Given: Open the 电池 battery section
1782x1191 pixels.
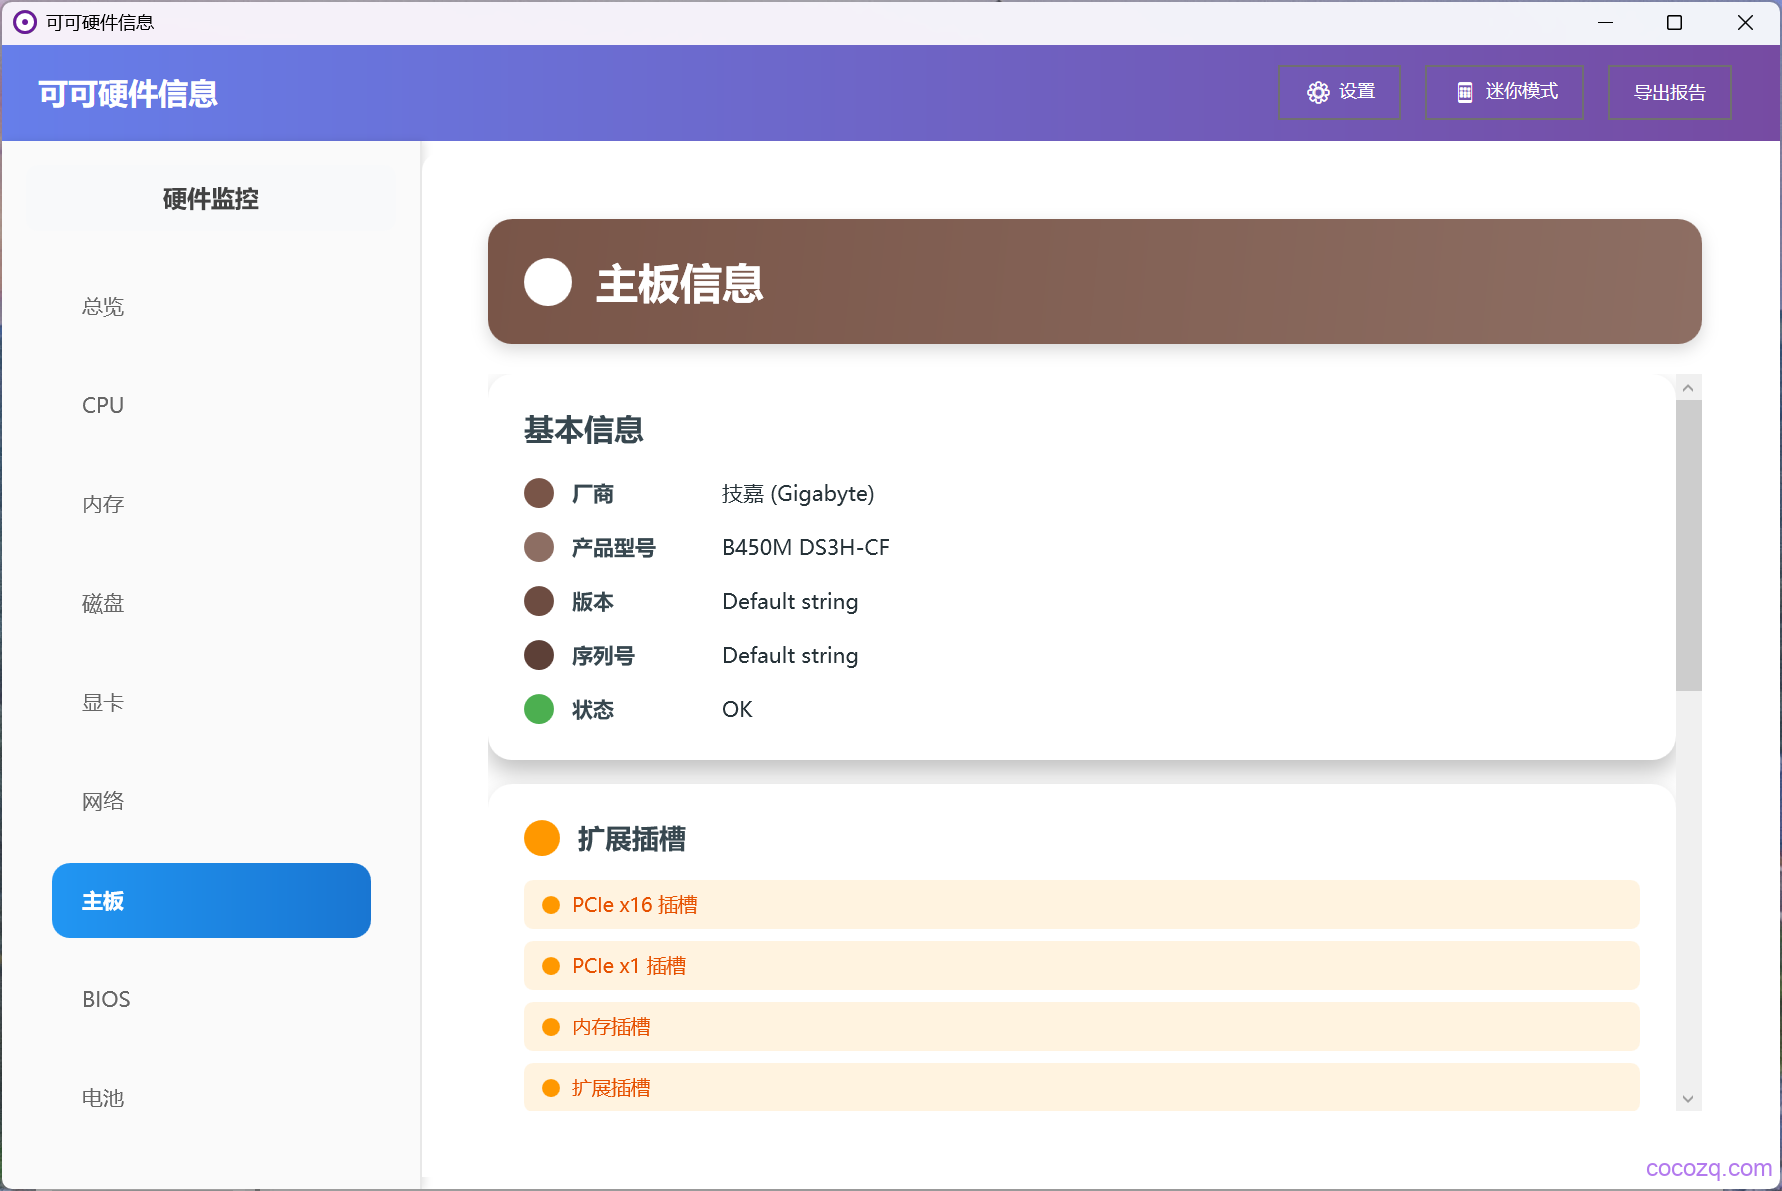Looking at the screenshot, I should [x=211, y=1099].
